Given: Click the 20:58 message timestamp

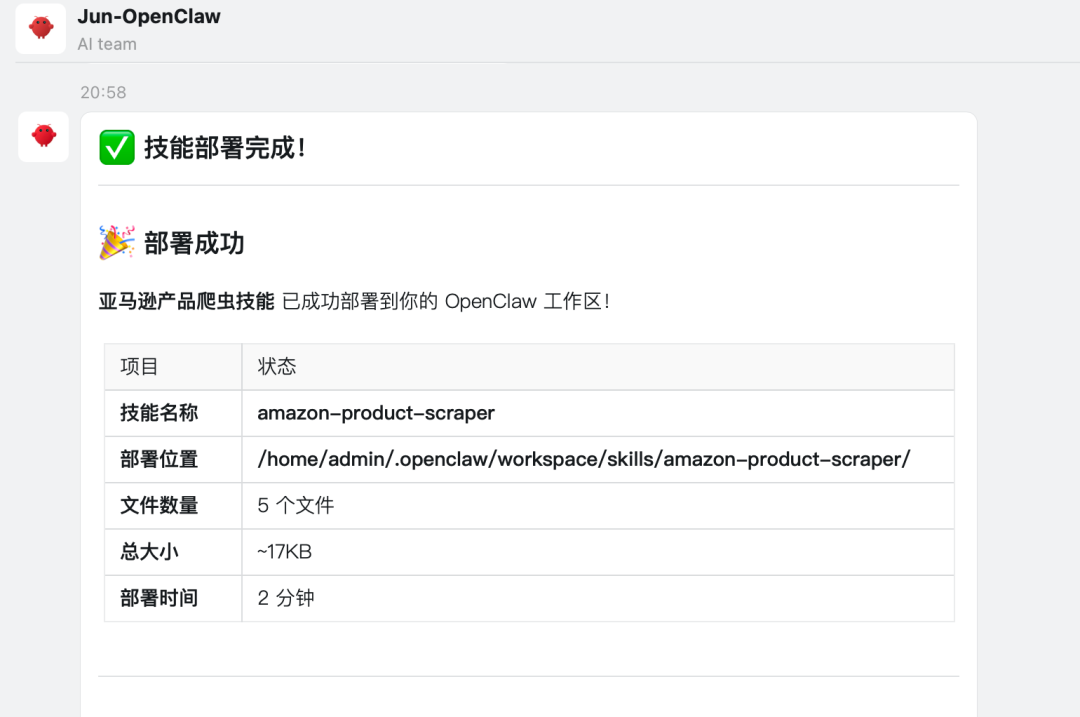Looking at the screenshot, I should 103,92.
